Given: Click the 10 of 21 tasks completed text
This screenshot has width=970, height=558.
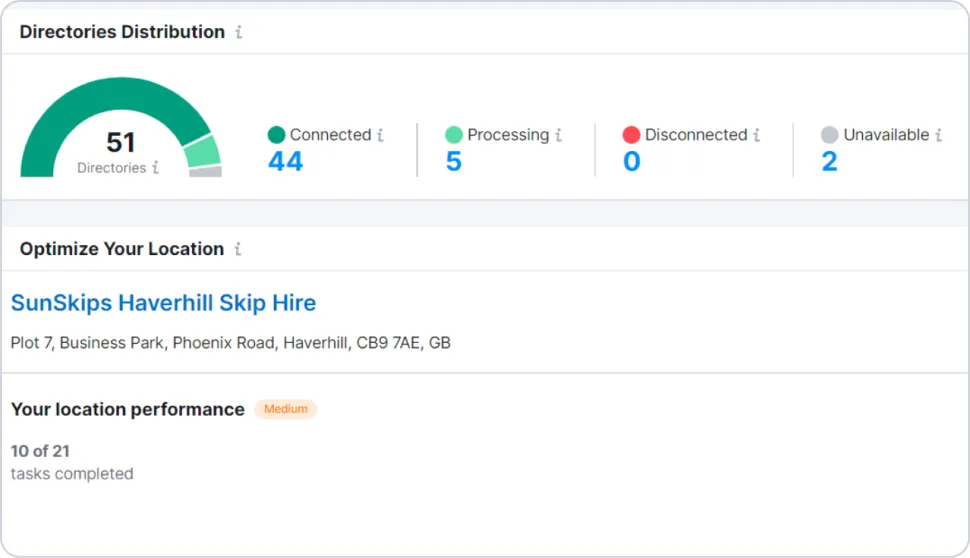Looking at the screenshot, I should pyautogui.click(x=72, y=462).
